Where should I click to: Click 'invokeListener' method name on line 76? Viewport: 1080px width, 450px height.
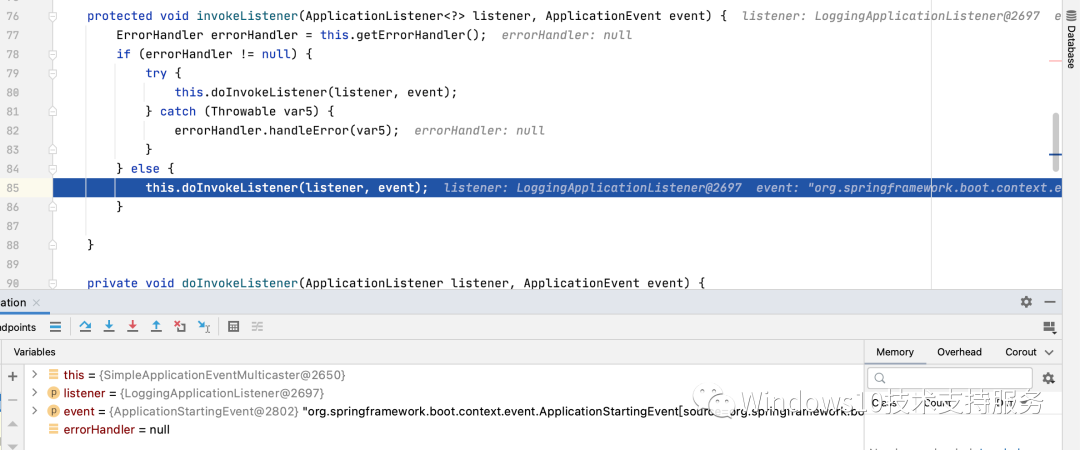tap(247, 15)
